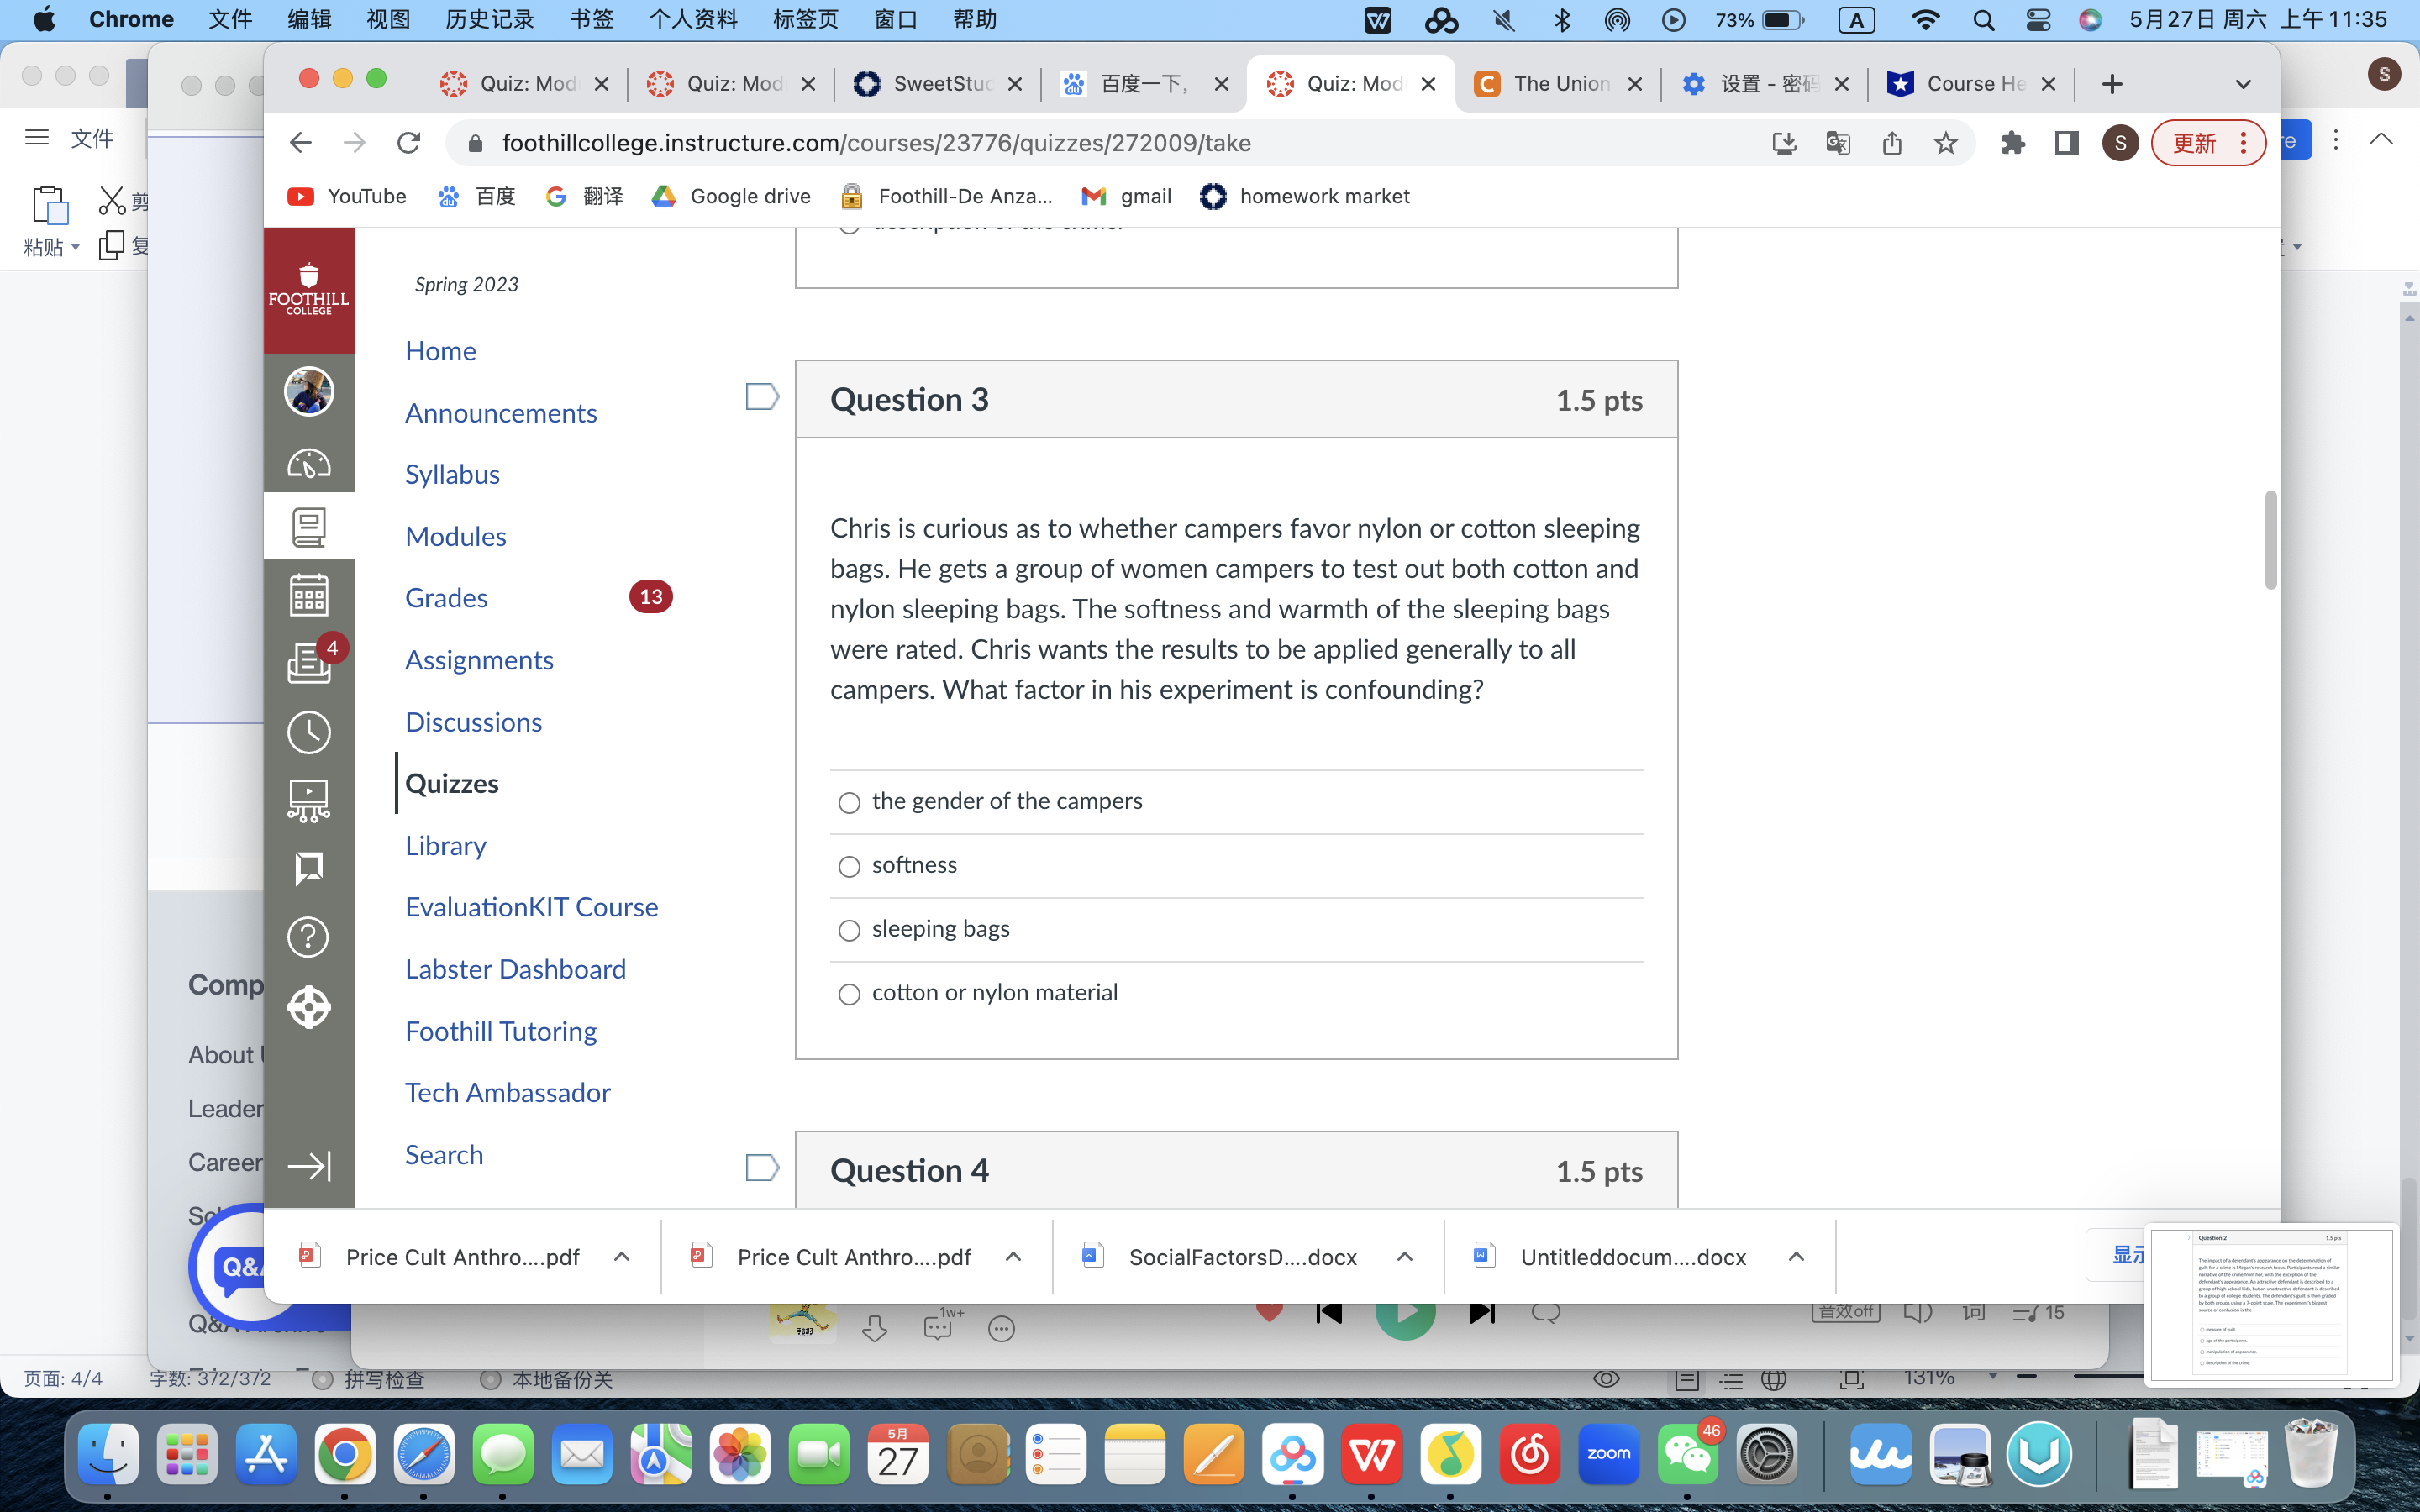The image size is (2420, 1512).
Task: Share this page using the share icon
Action: click(1892, 143)
